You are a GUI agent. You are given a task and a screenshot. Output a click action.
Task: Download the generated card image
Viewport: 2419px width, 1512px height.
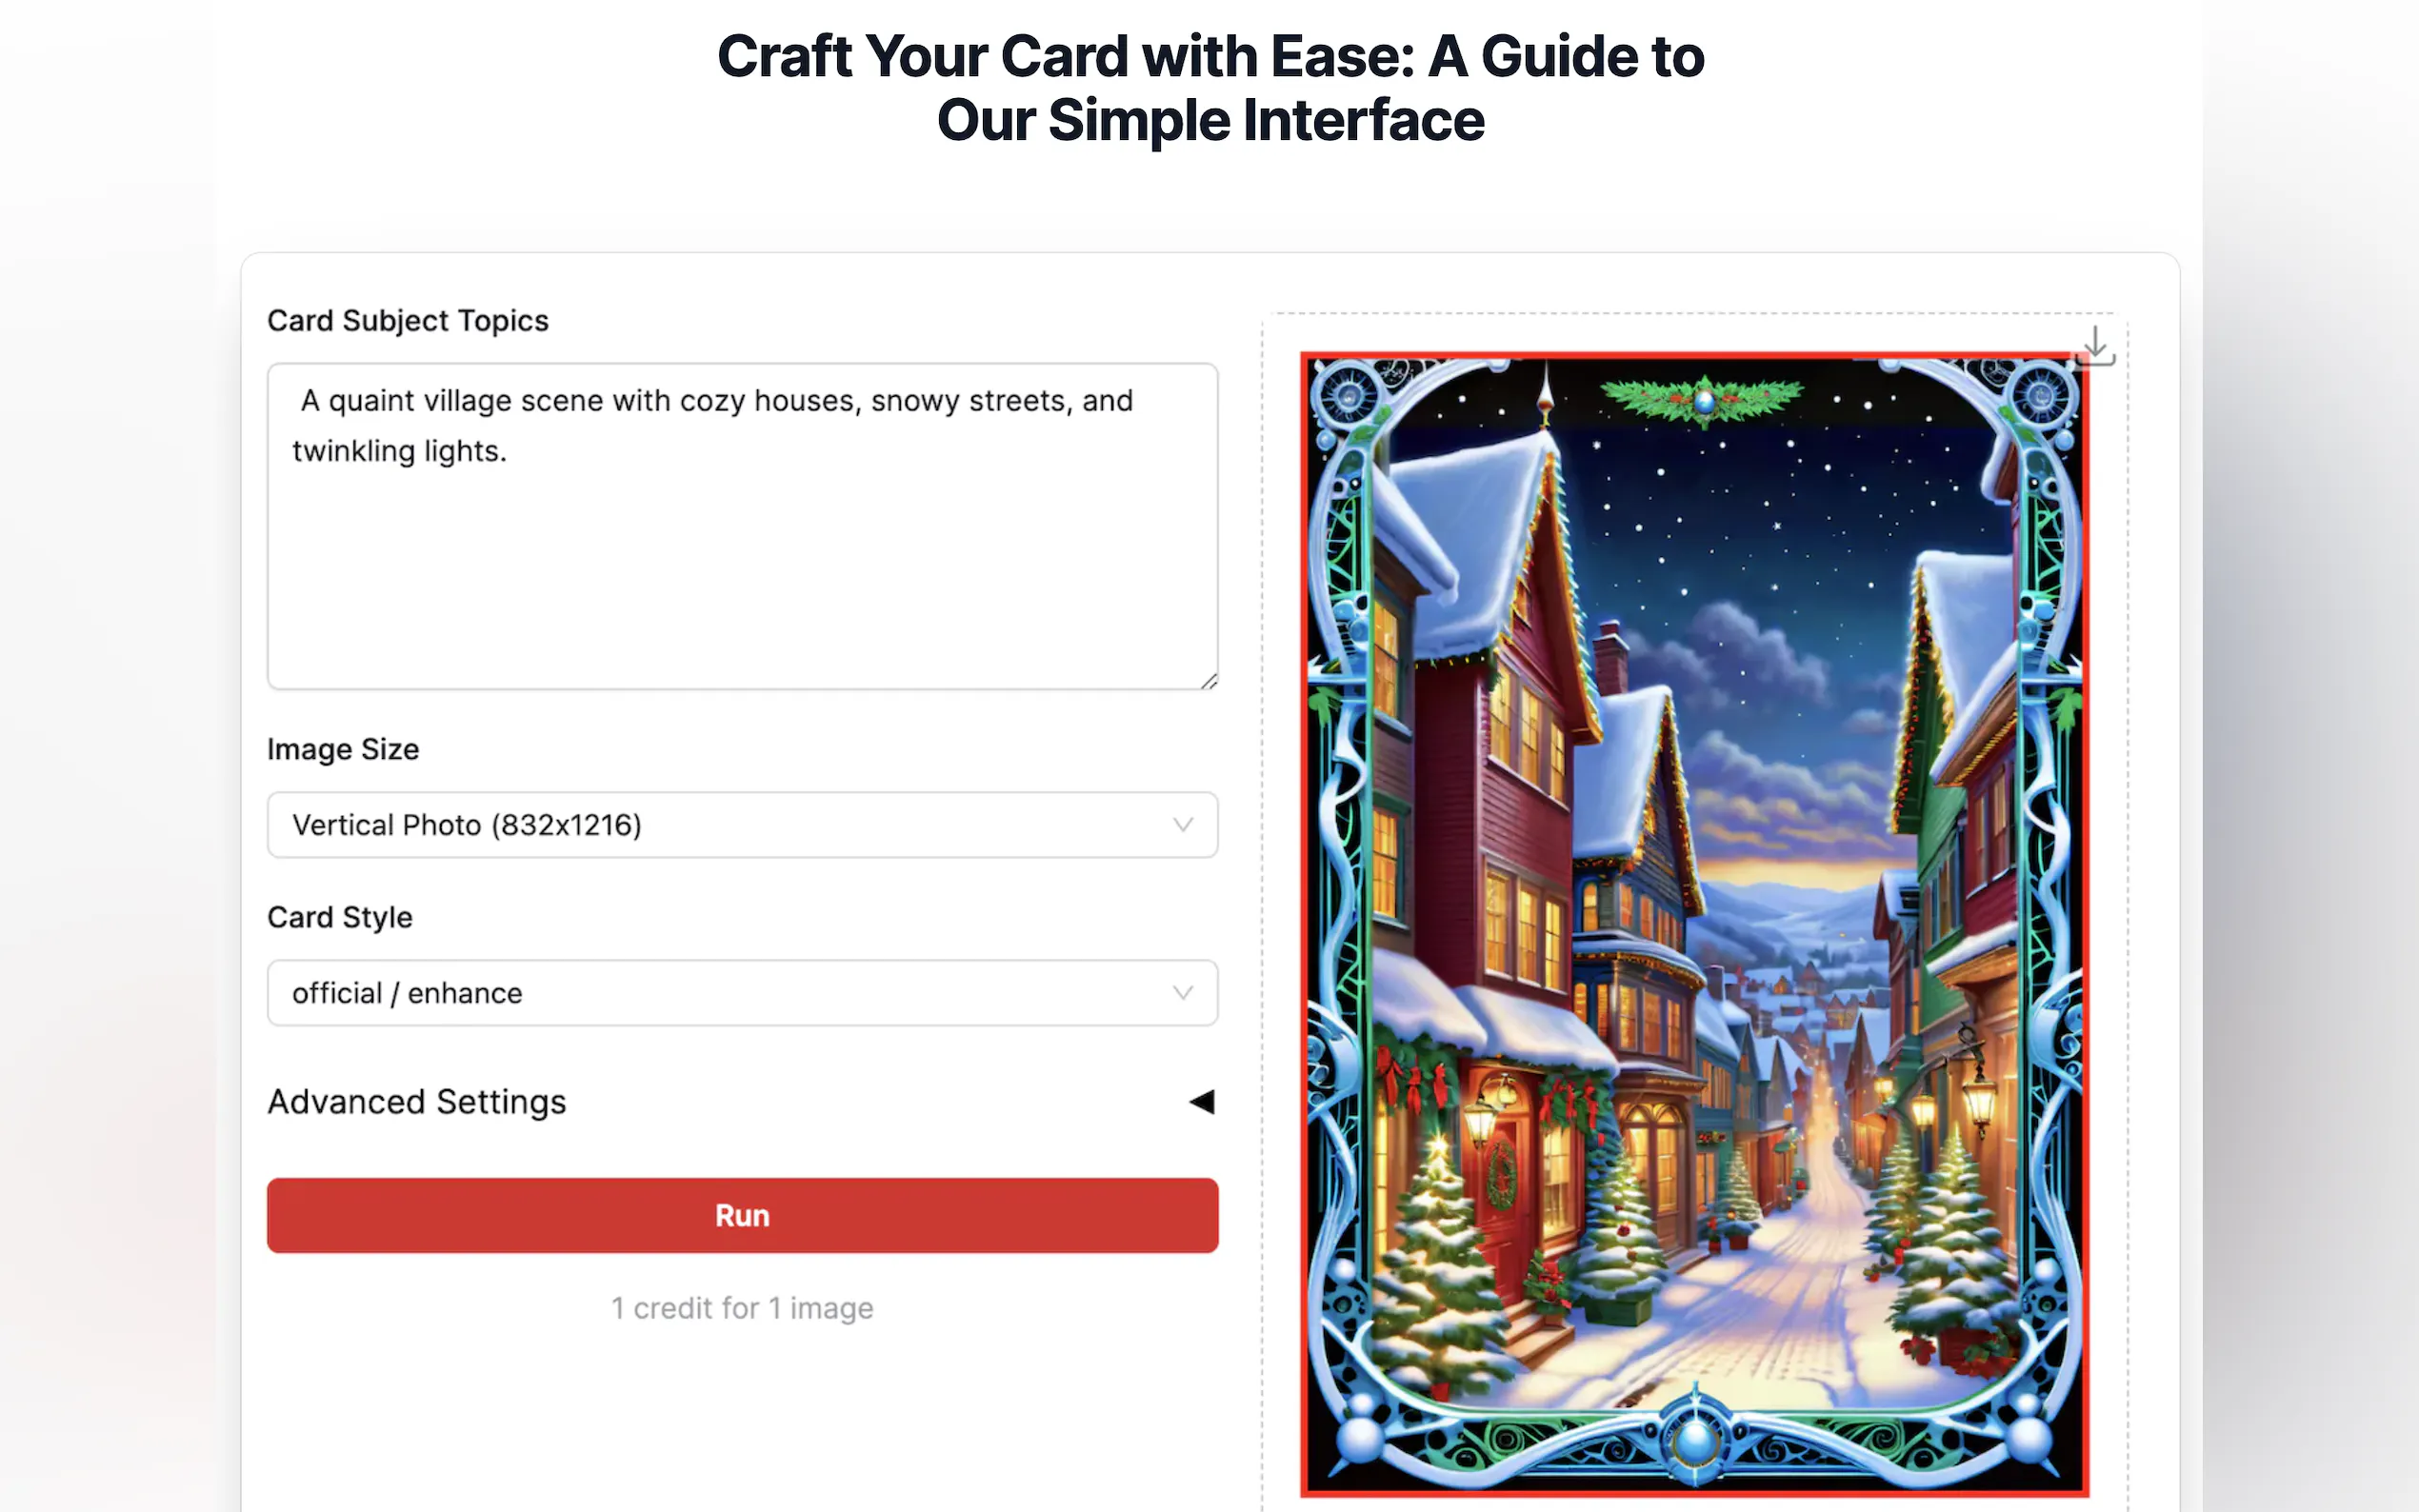coord(2095,347)
